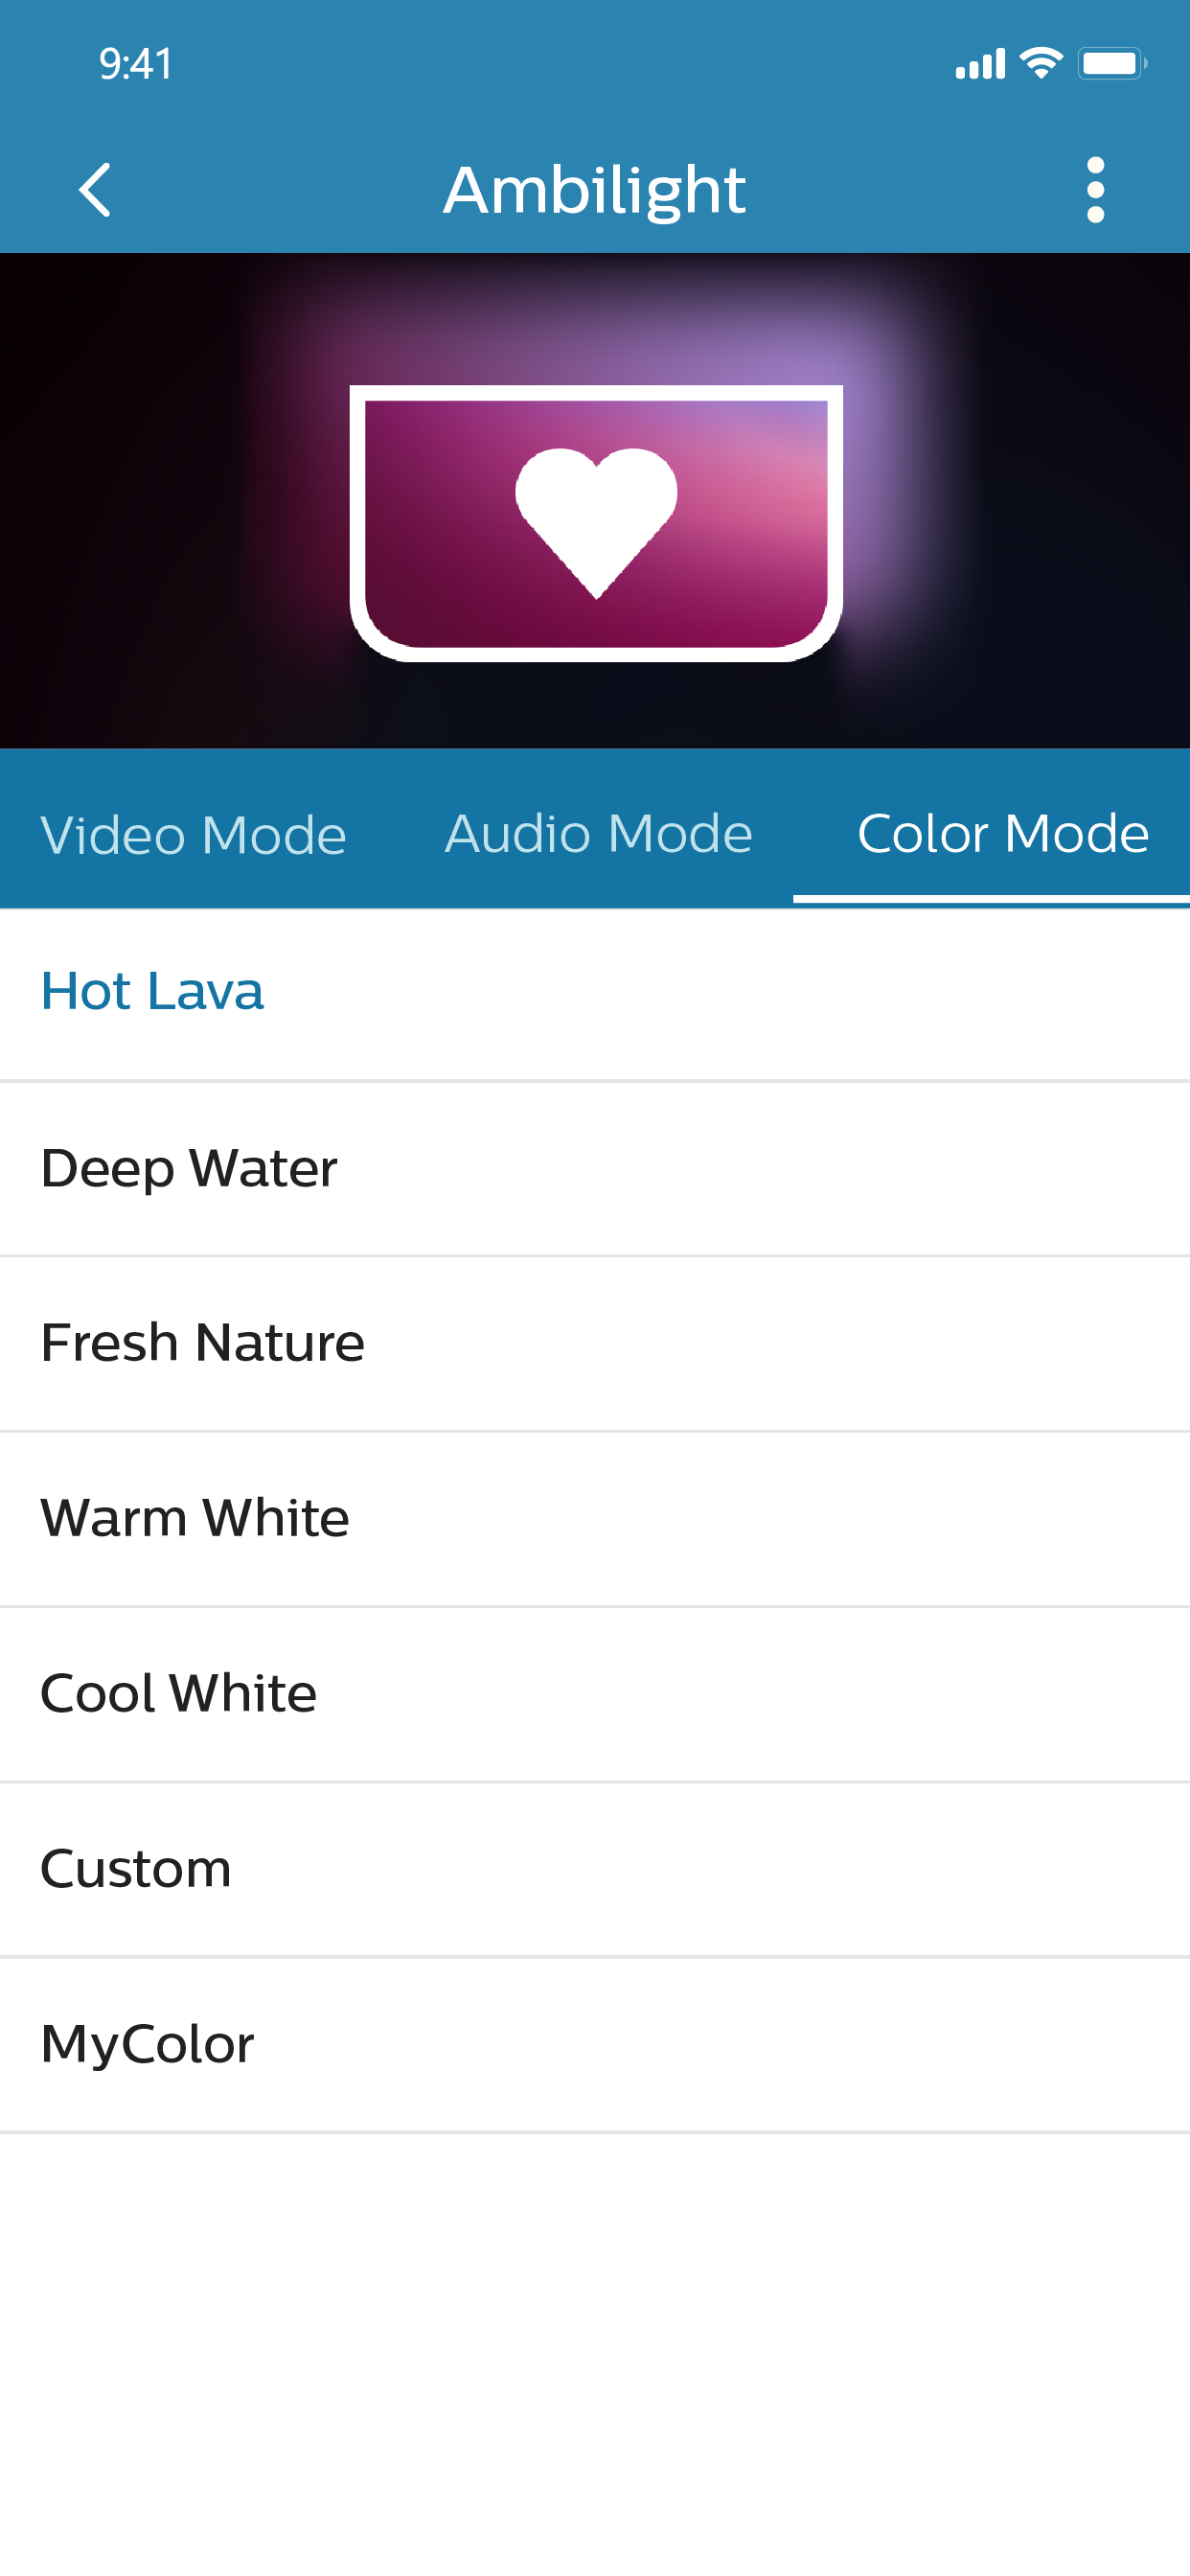Choose Cool White from the list
The image size is (1190, 2576).
tap(178, 1693)
